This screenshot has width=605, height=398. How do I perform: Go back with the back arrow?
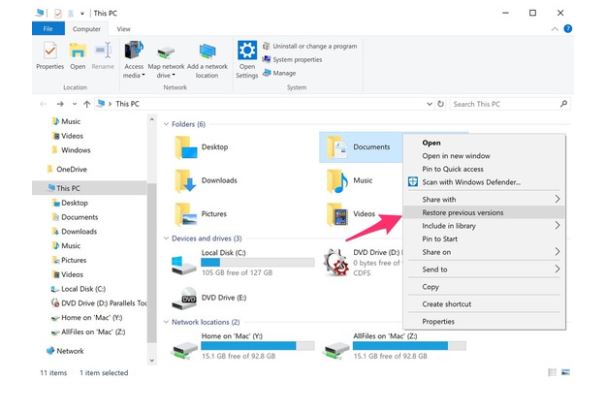coord(43,104)
